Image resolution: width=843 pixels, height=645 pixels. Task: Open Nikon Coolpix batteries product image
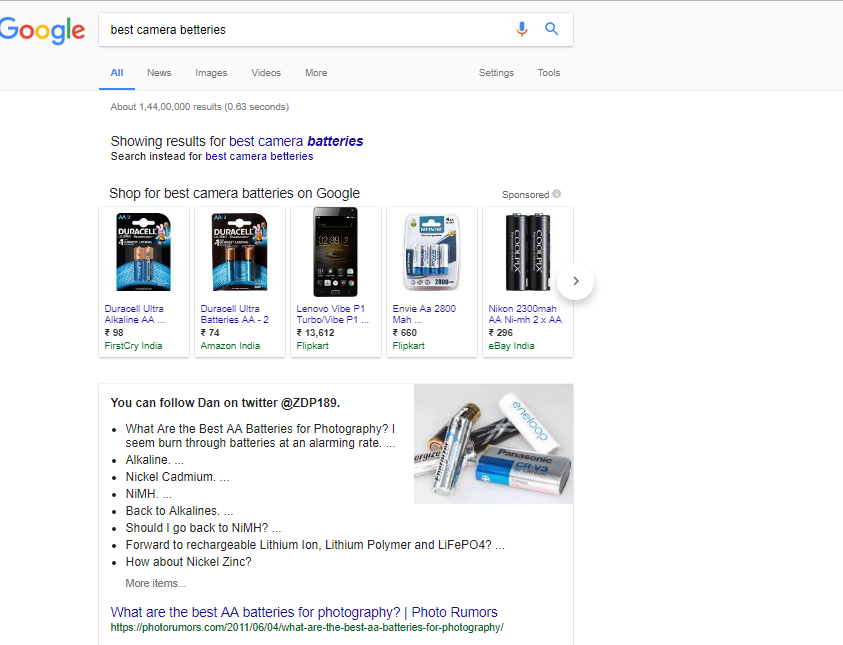[x=528, y=252]
